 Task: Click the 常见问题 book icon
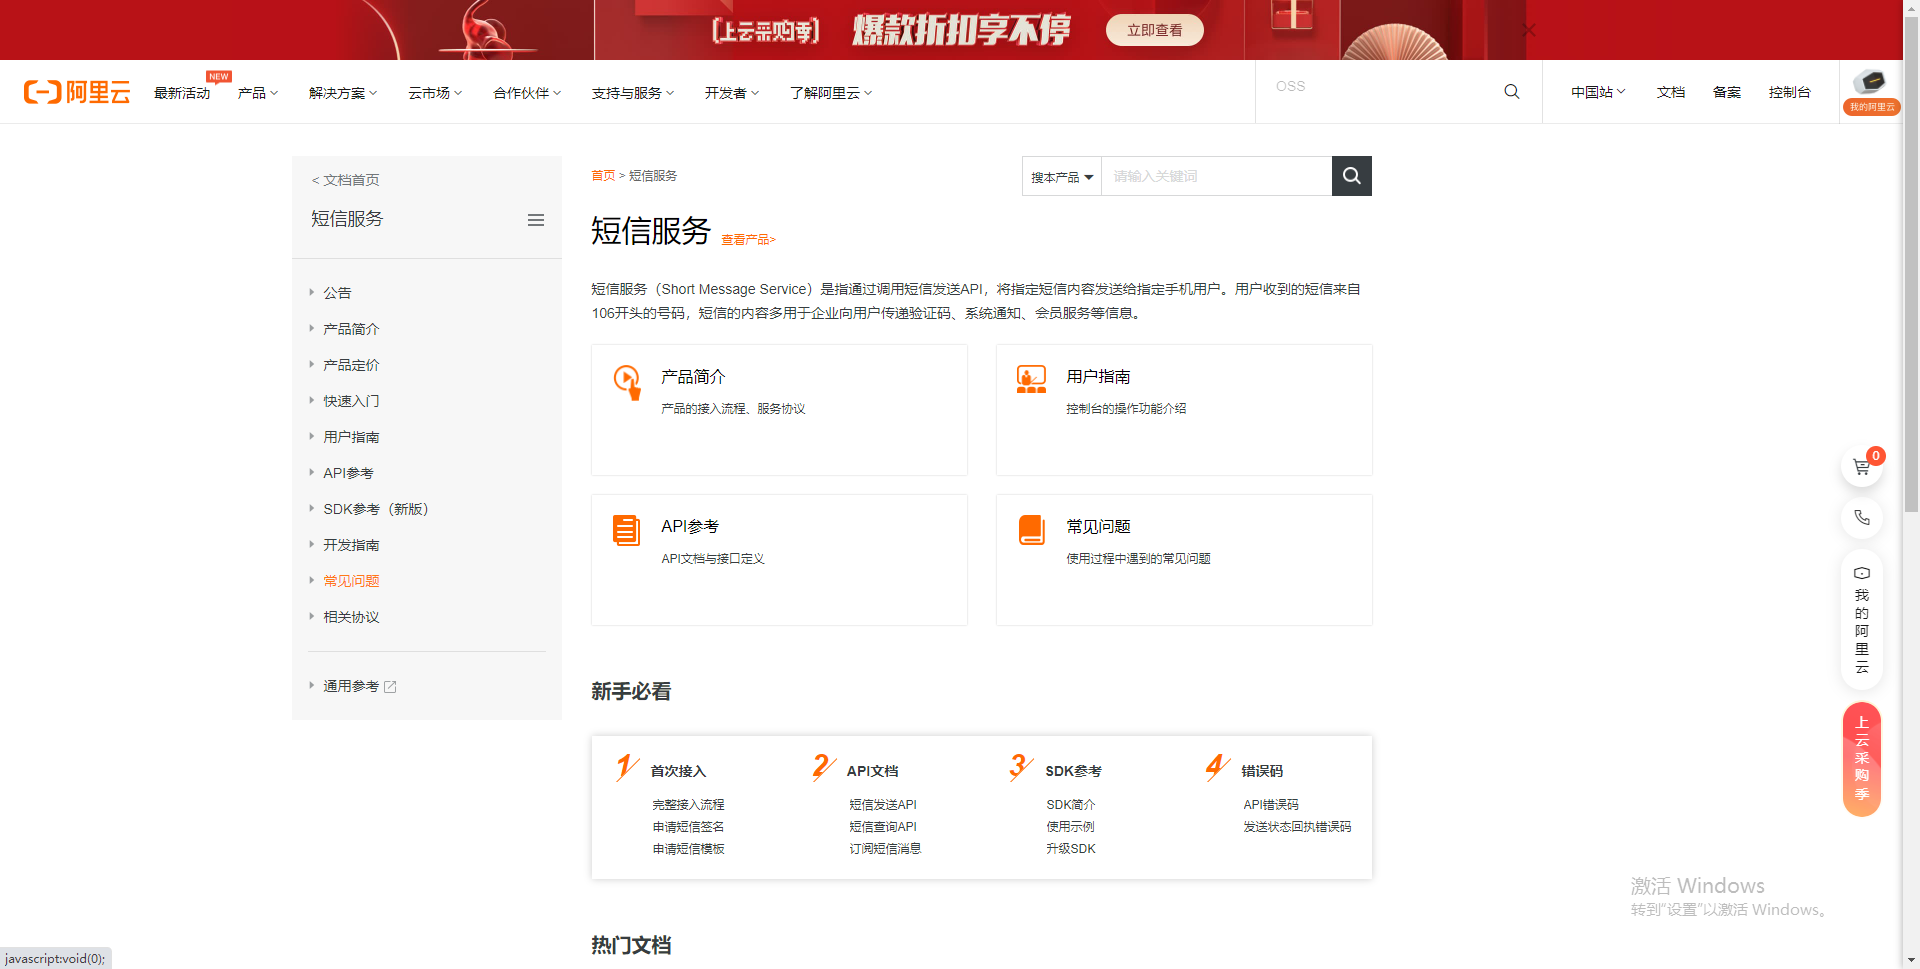point(1031,529)
